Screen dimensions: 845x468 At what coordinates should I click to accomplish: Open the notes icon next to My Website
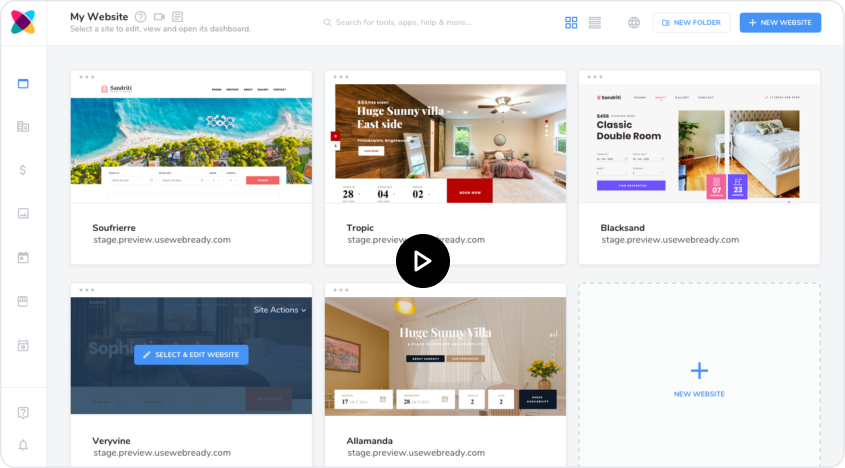[177, 17]
